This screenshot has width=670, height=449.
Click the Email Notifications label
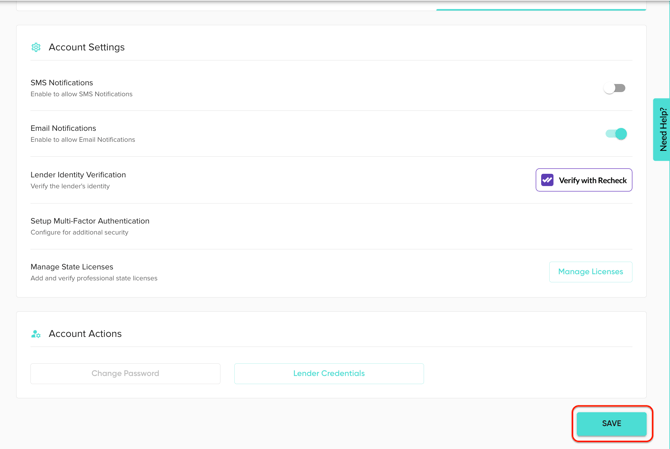click(63, 128)
